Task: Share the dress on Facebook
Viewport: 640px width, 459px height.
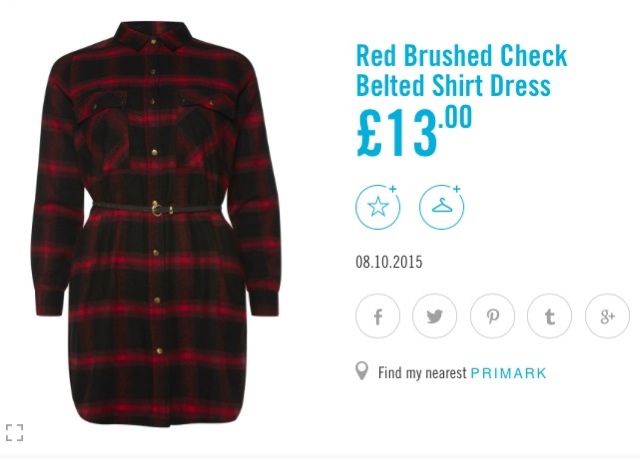Action: pos(378,316)
